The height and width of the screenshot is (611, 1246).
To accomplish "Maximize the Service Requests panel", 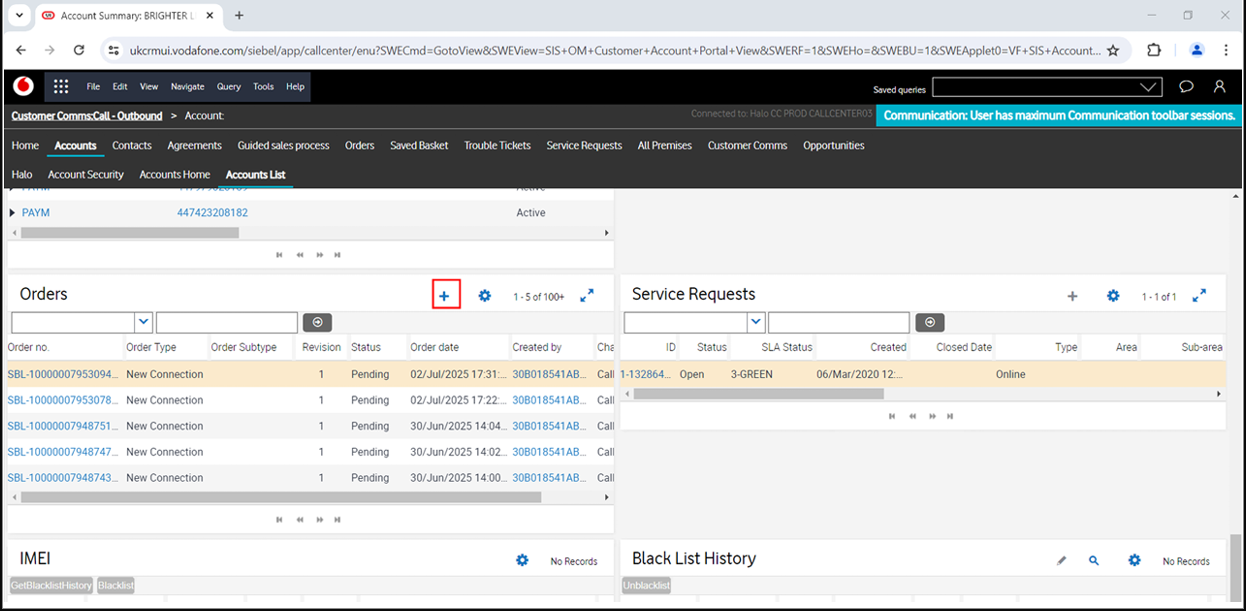I will [1199, 295].
